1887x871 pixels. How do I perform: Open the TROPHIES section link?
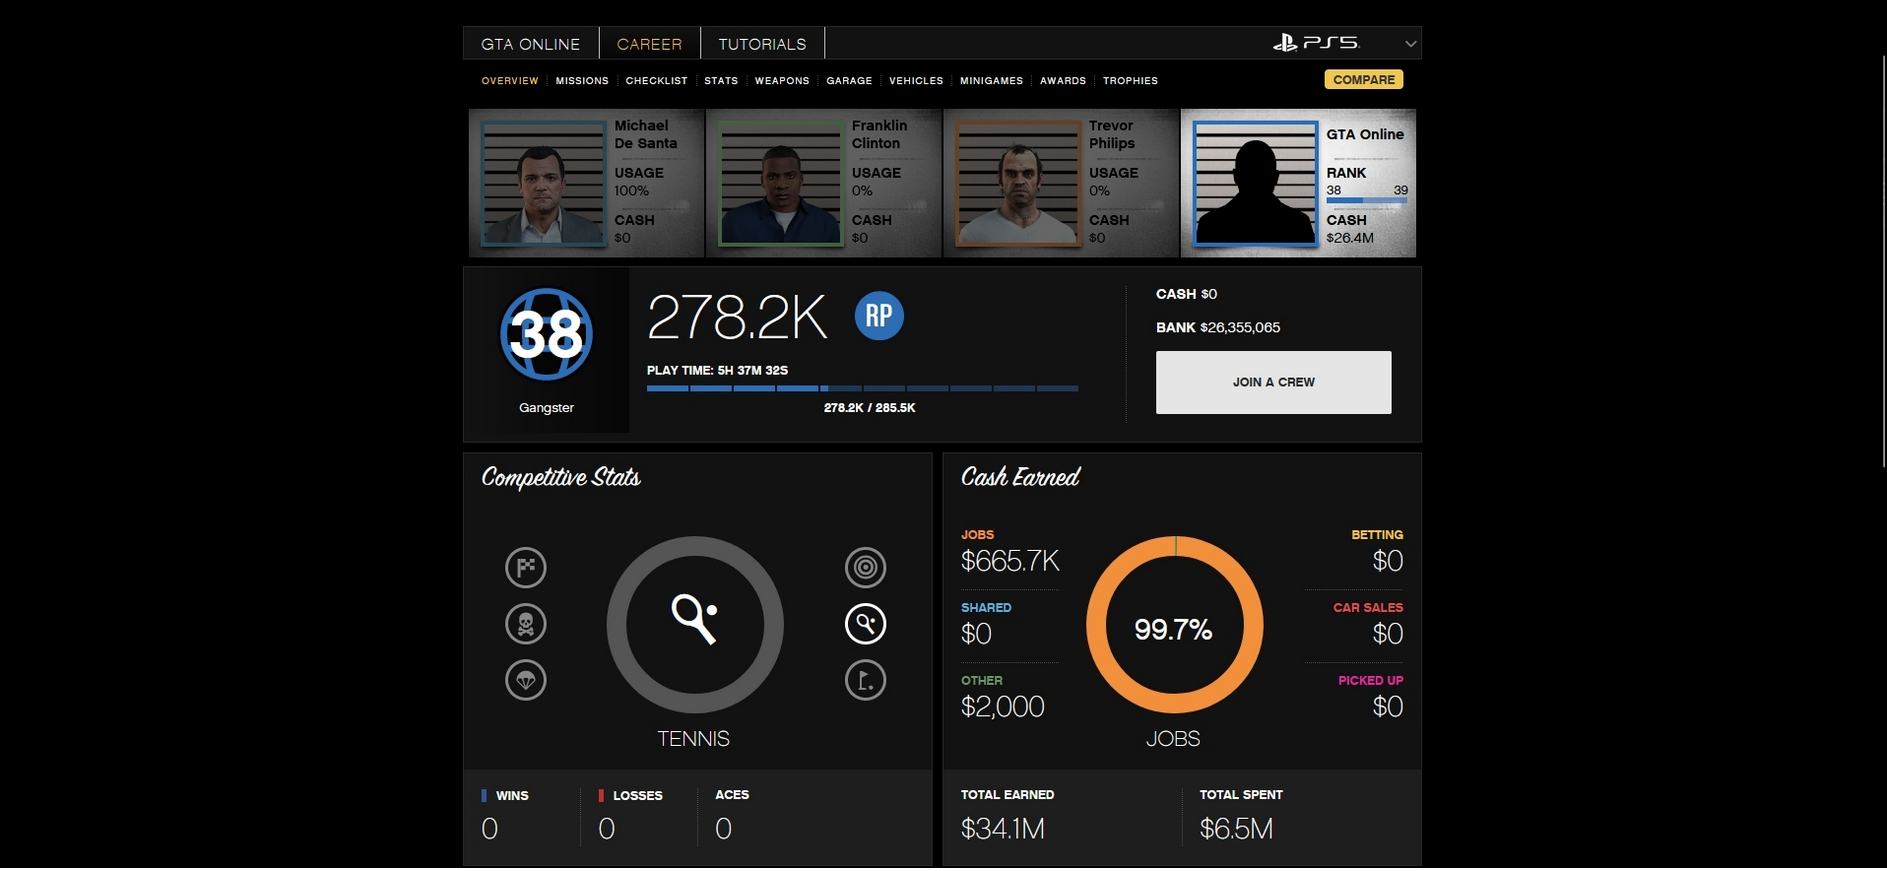tap(1130, 81)
